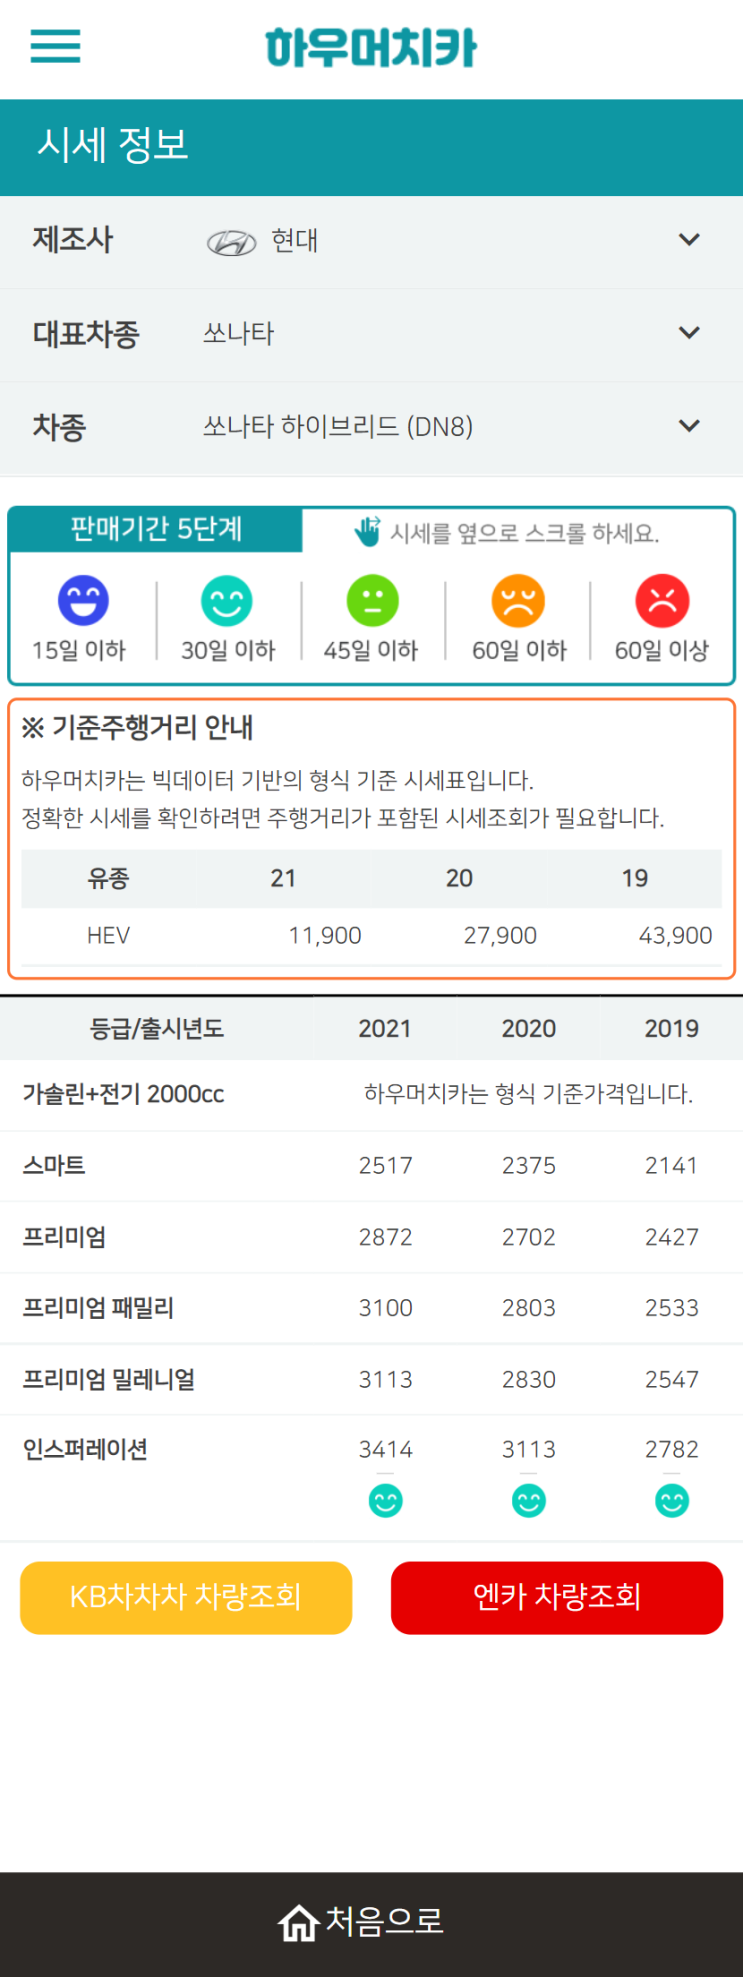
Task: Open the hamburger menu
Action: pos(55,46)
